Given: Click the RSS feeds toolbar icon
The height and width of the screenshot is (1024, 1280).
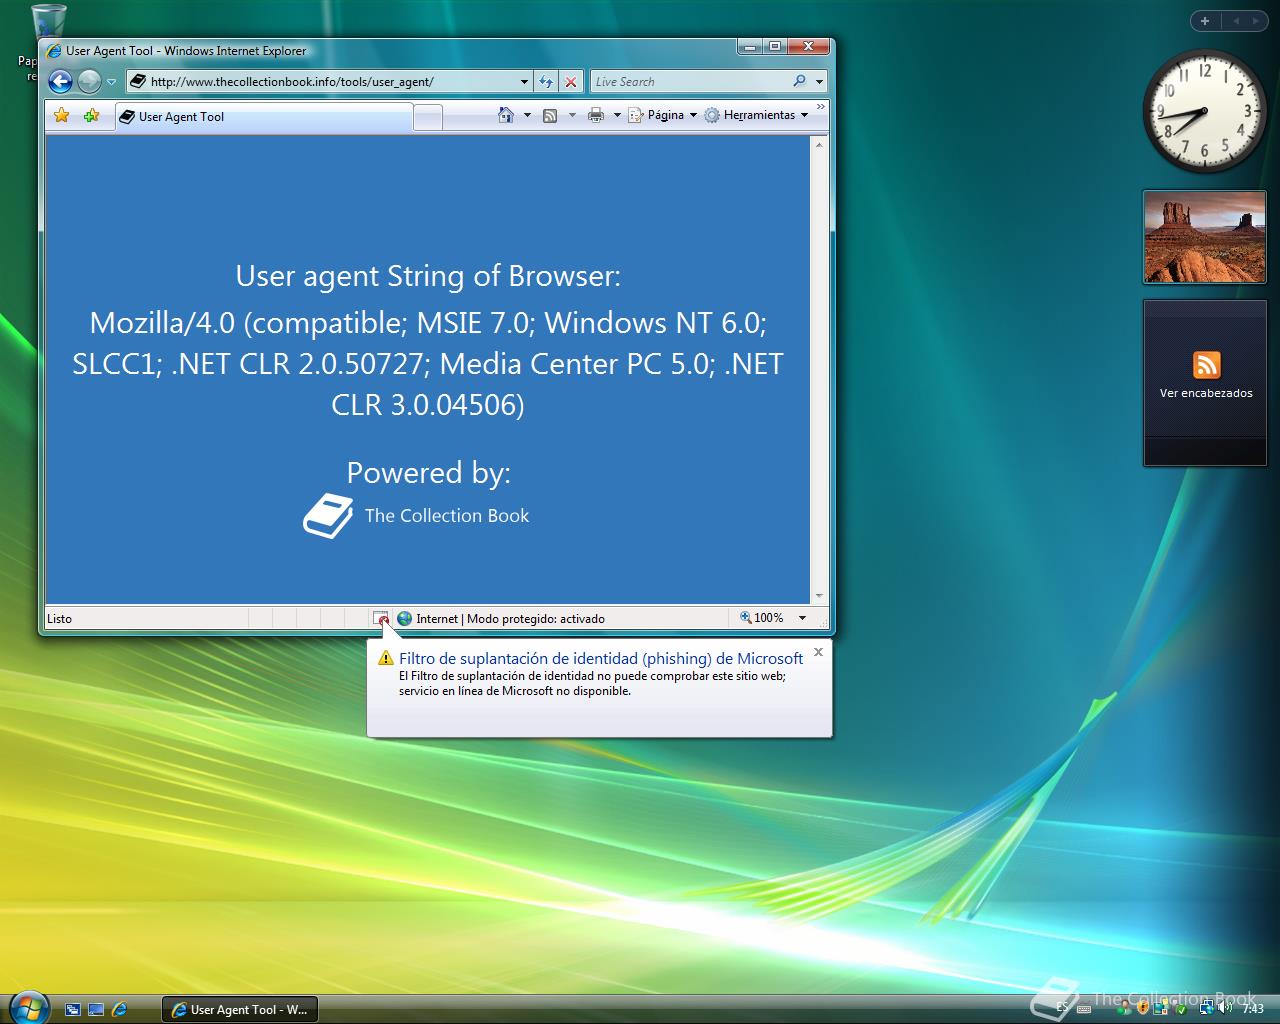Looking at the screenshot, I should [550, 115].
